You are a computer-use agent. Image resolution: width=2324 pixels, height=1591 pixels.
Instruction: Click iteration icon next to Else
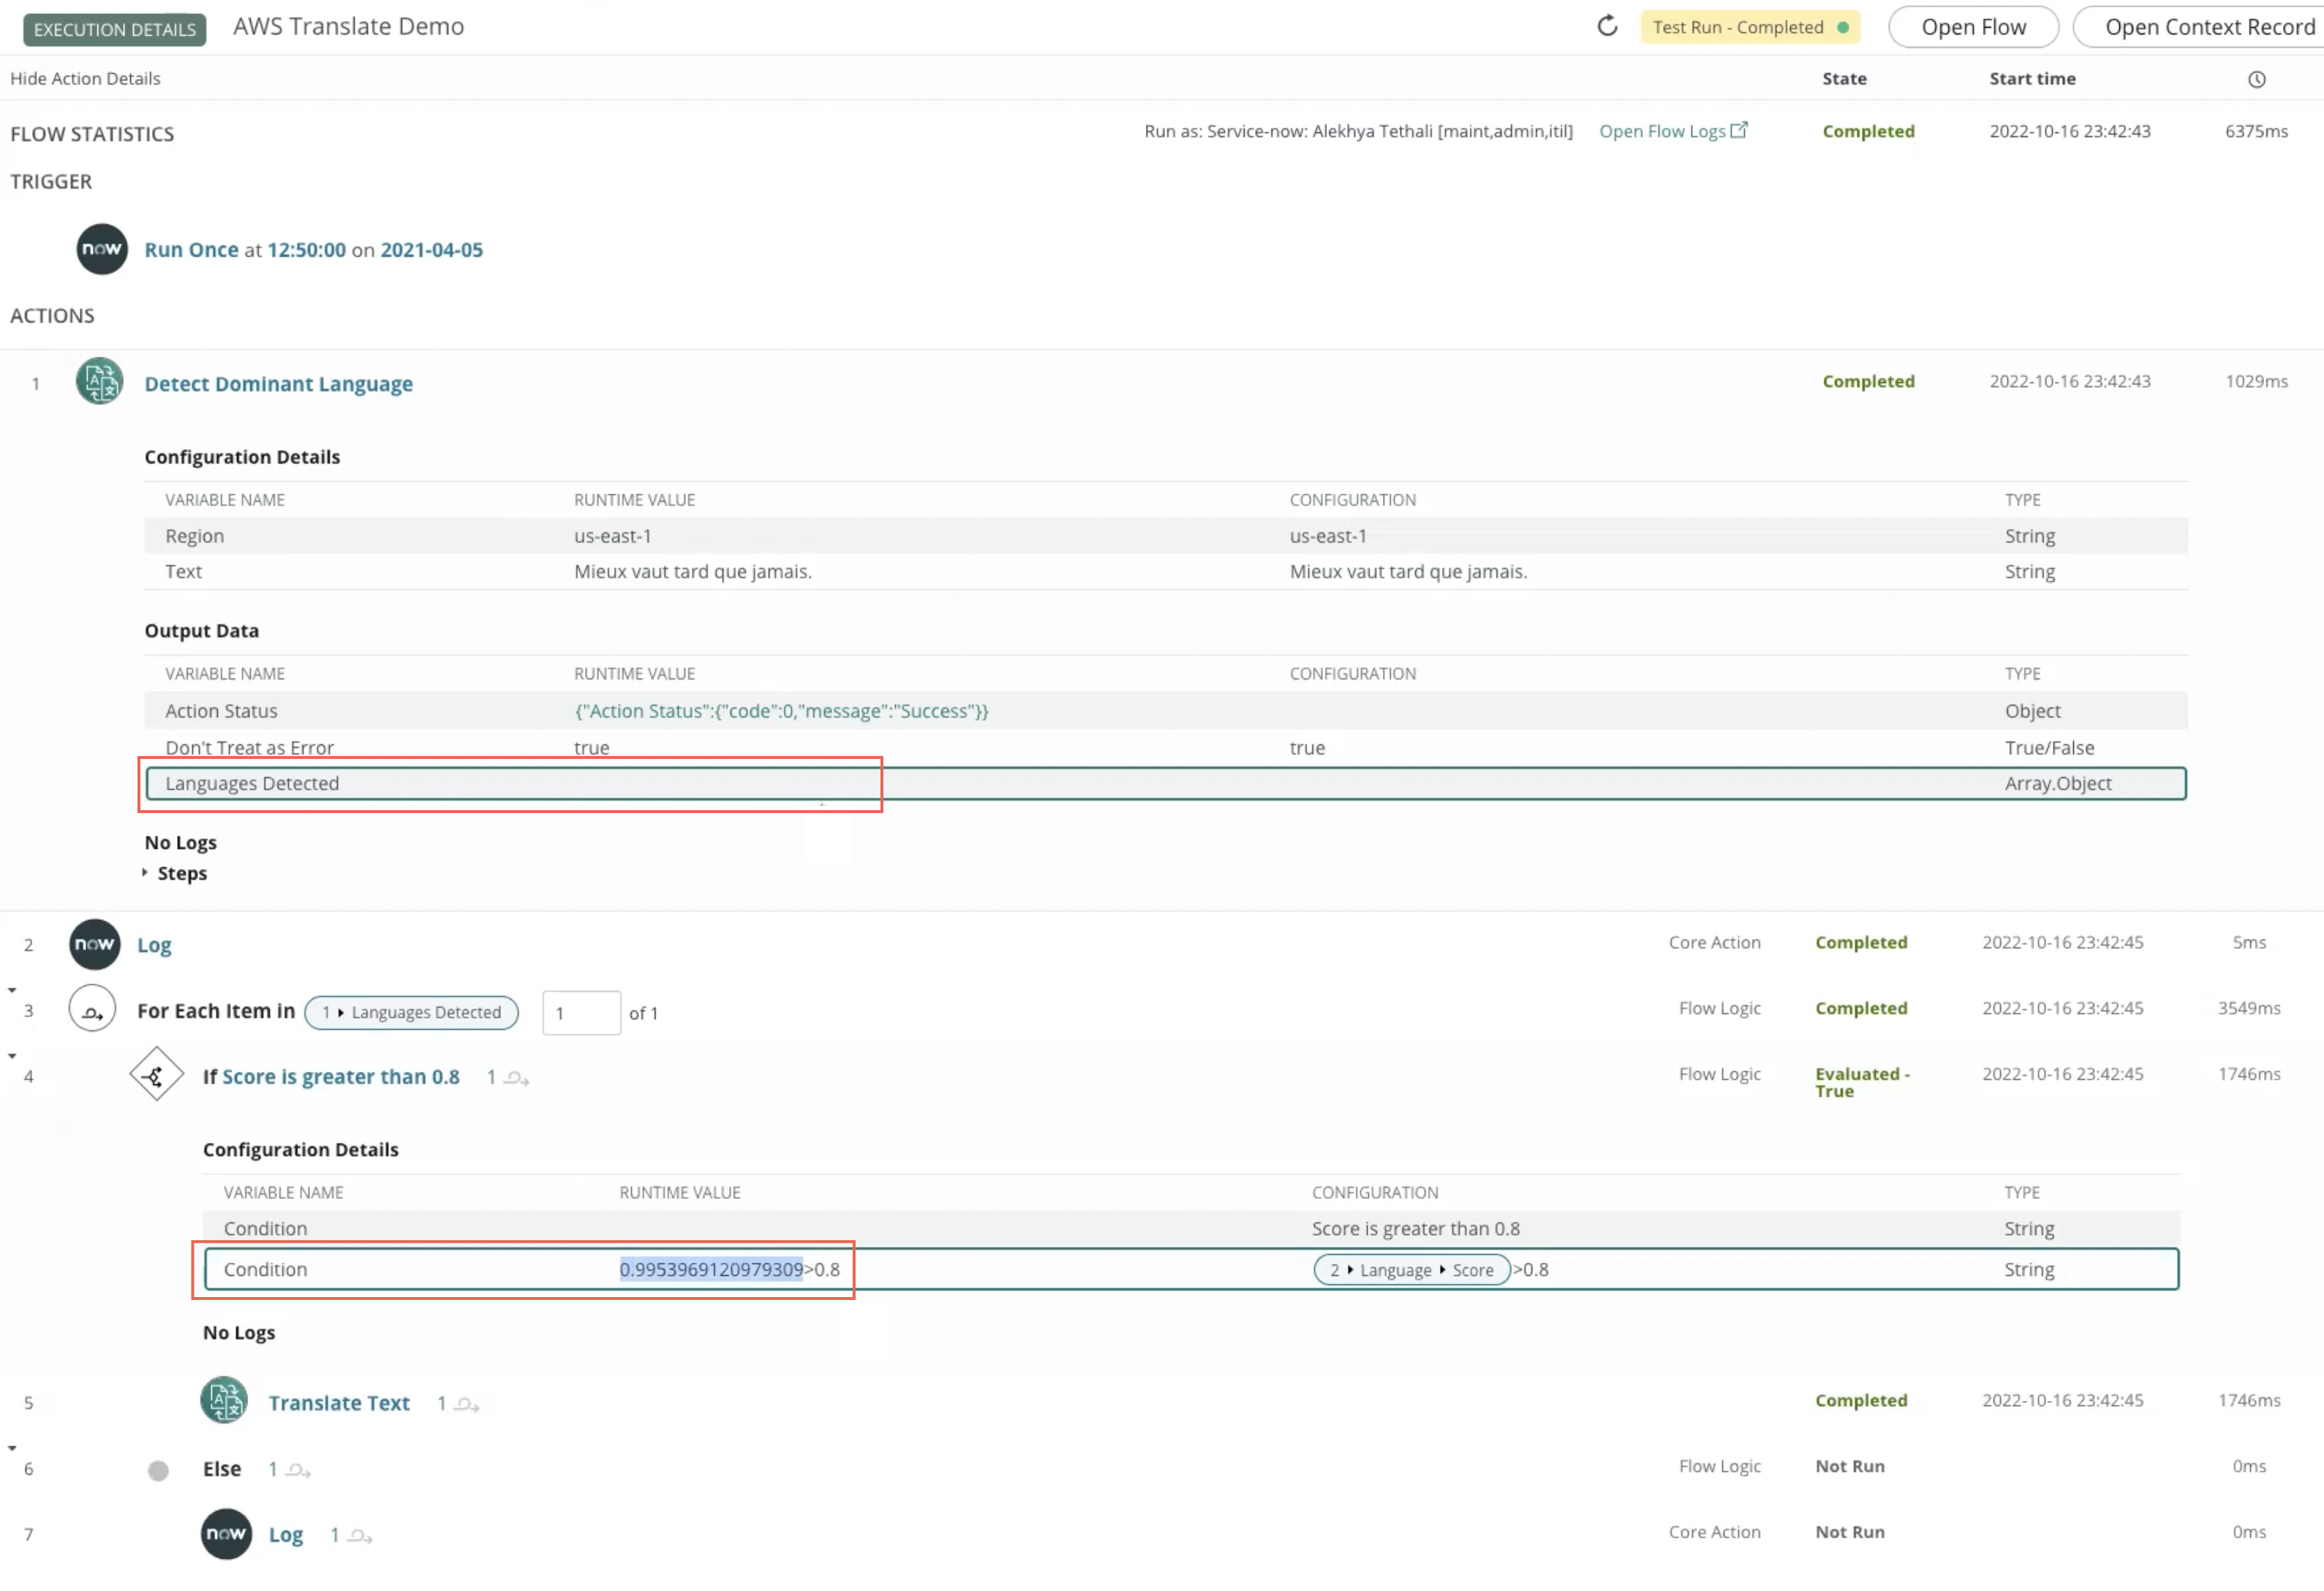click(298, 1470)
